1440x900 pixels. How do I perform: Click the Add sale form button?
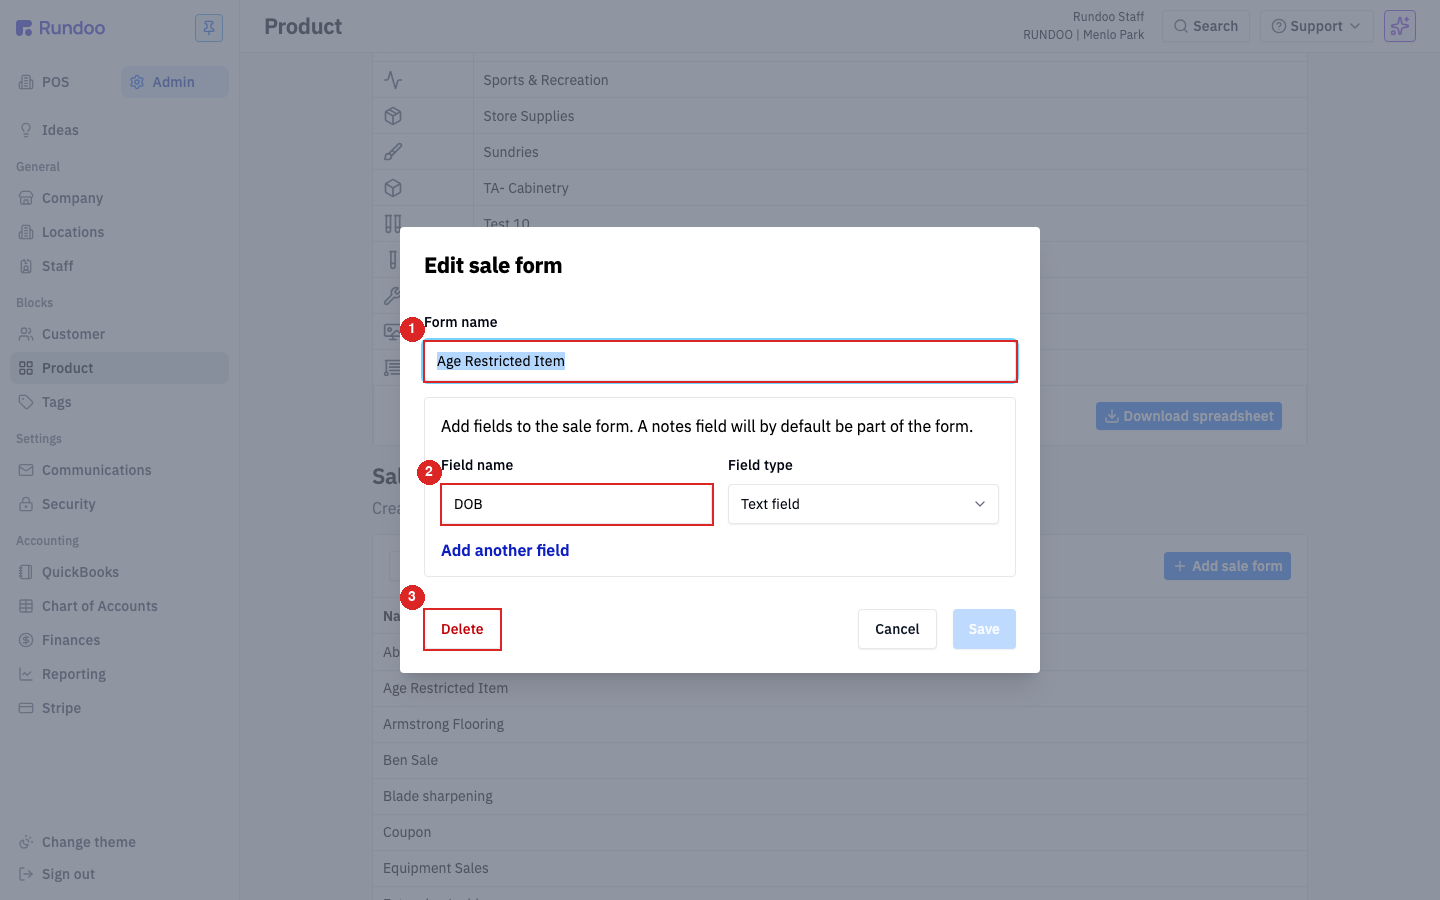(1227, 566)
